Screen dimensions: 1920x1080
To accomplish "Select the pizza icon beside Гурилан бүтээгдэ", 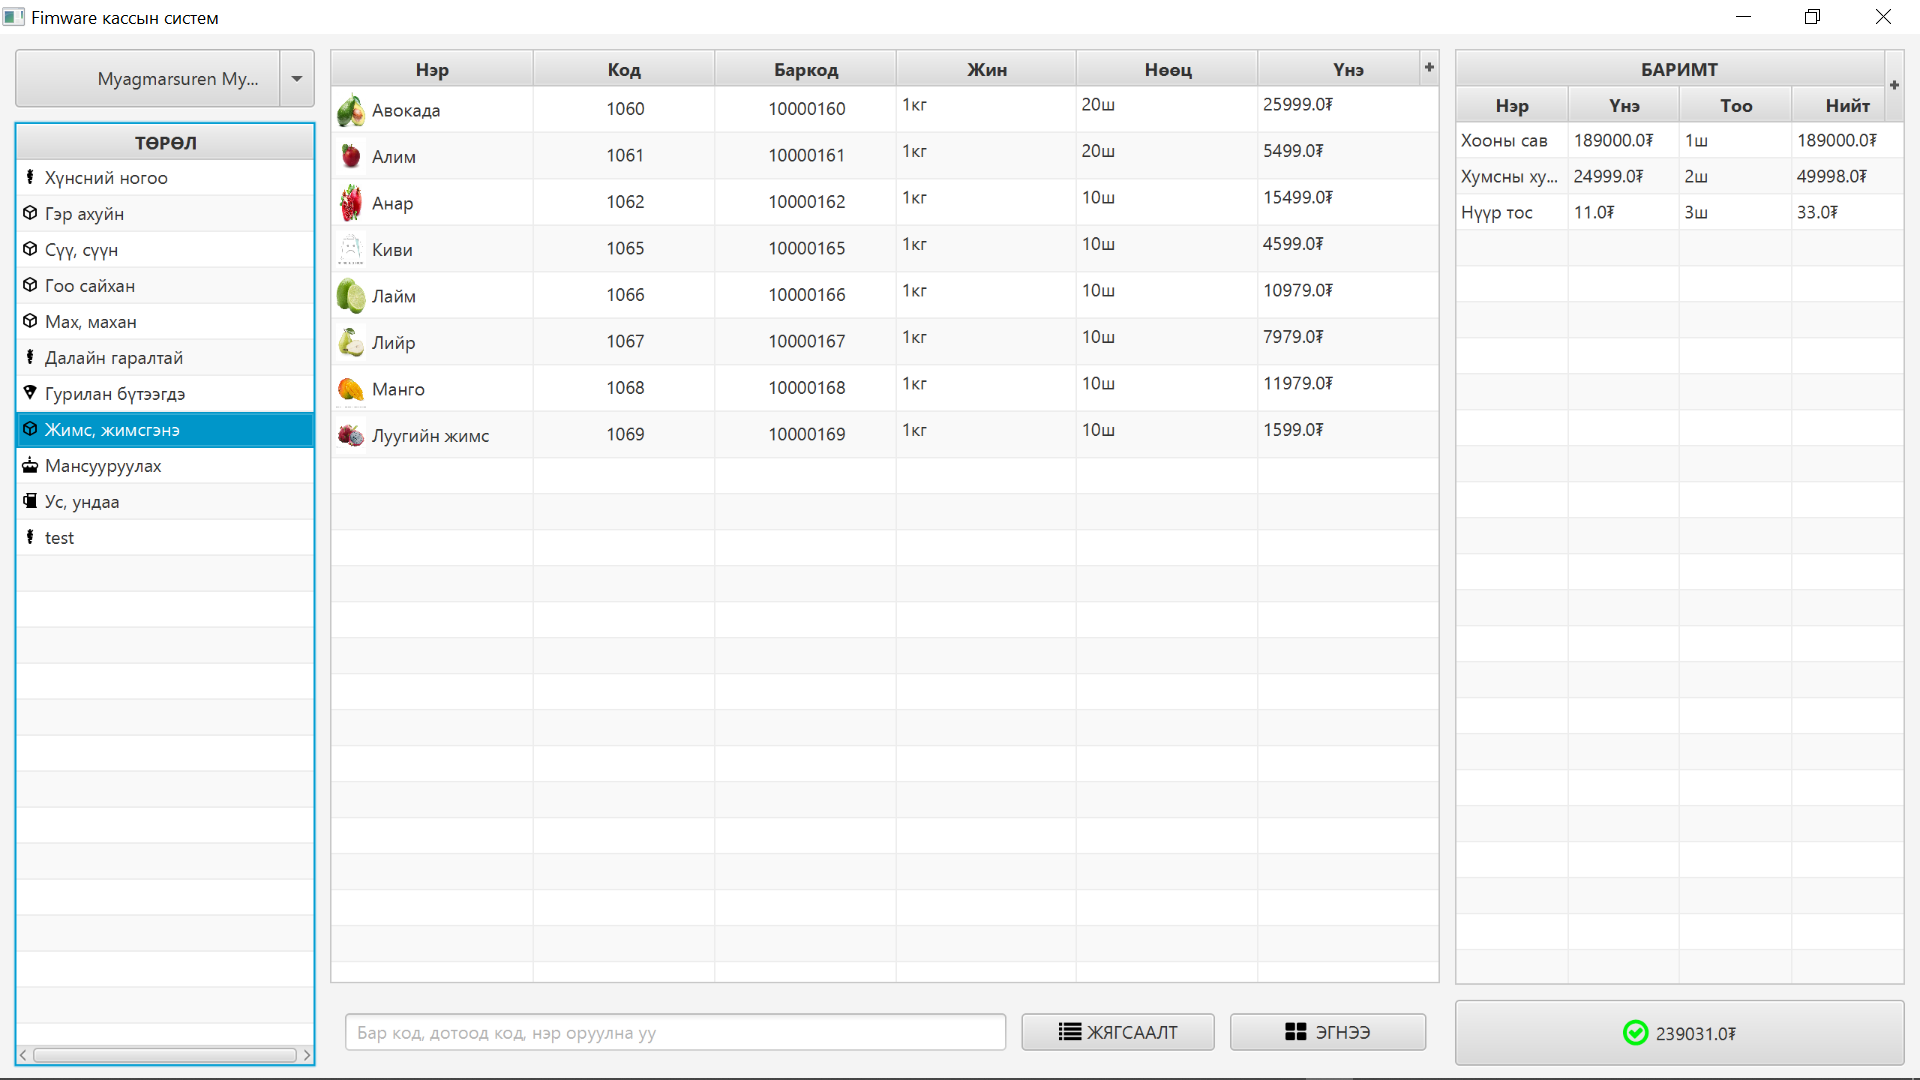I will click(x=29, y=393).
